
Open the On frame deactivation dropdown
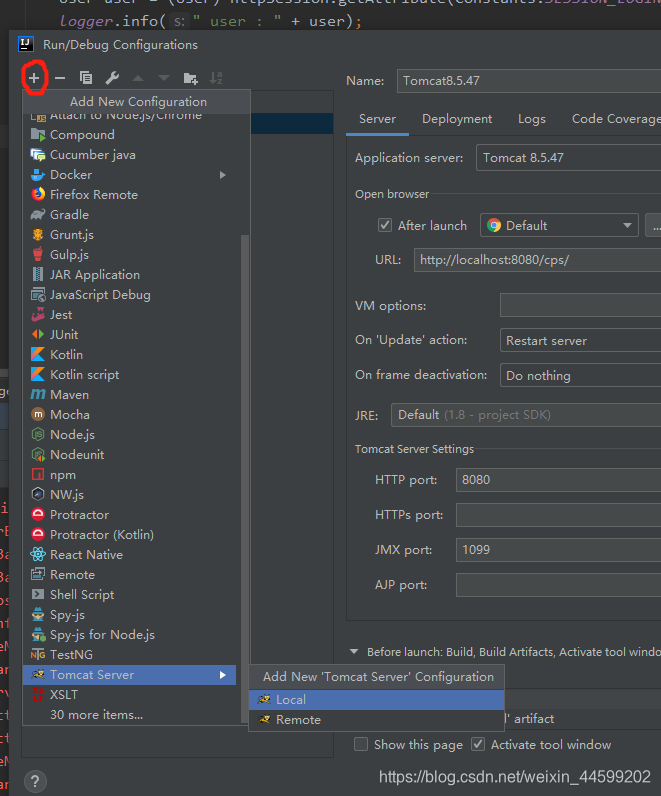point(580,376)
